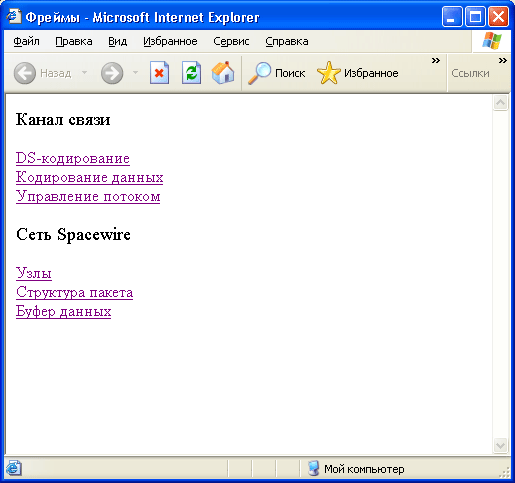The width and height of the screenshot is (515, 483).
Task: Open the Файл menu
Action: click(26, 41)
